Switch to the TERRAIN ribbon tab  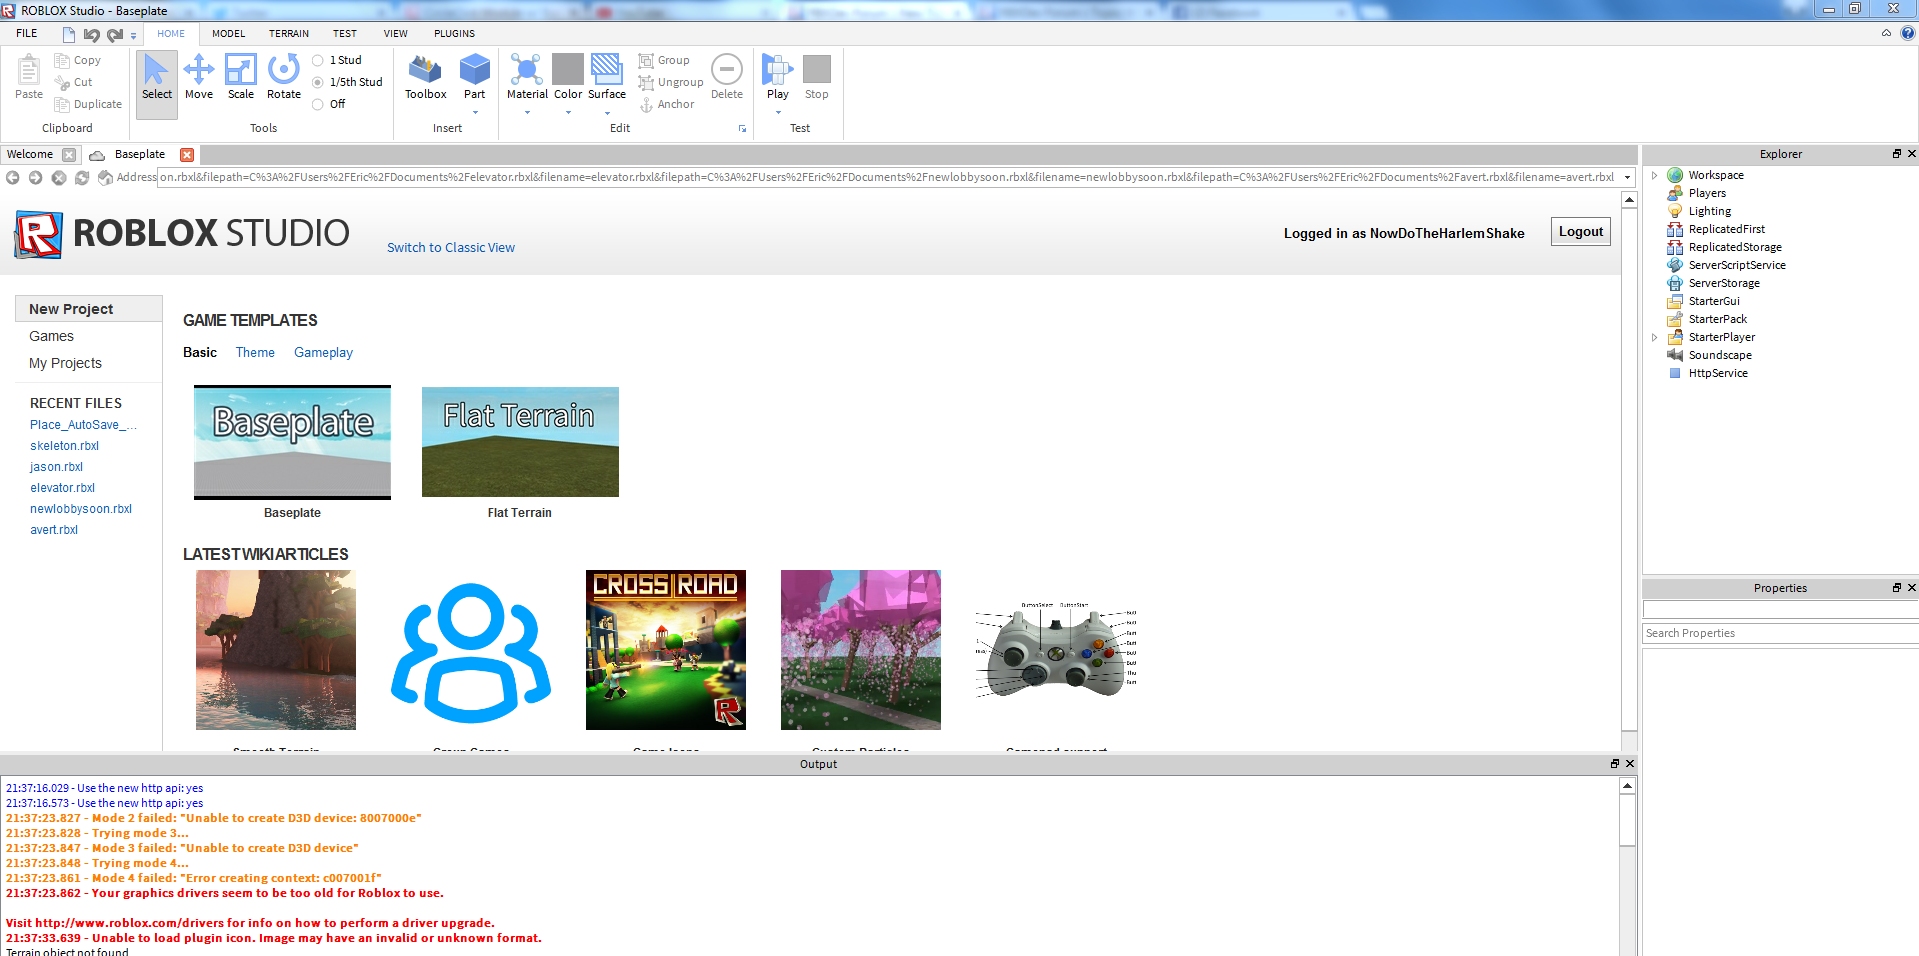tap(289, 33)
